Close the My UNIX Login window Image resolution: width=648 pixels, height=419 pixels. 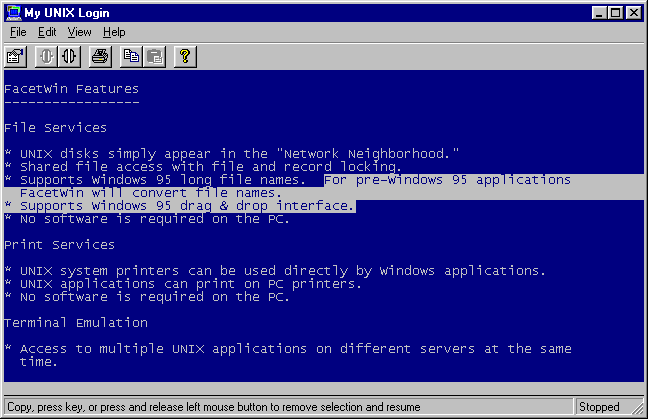(x=633, y=13)
